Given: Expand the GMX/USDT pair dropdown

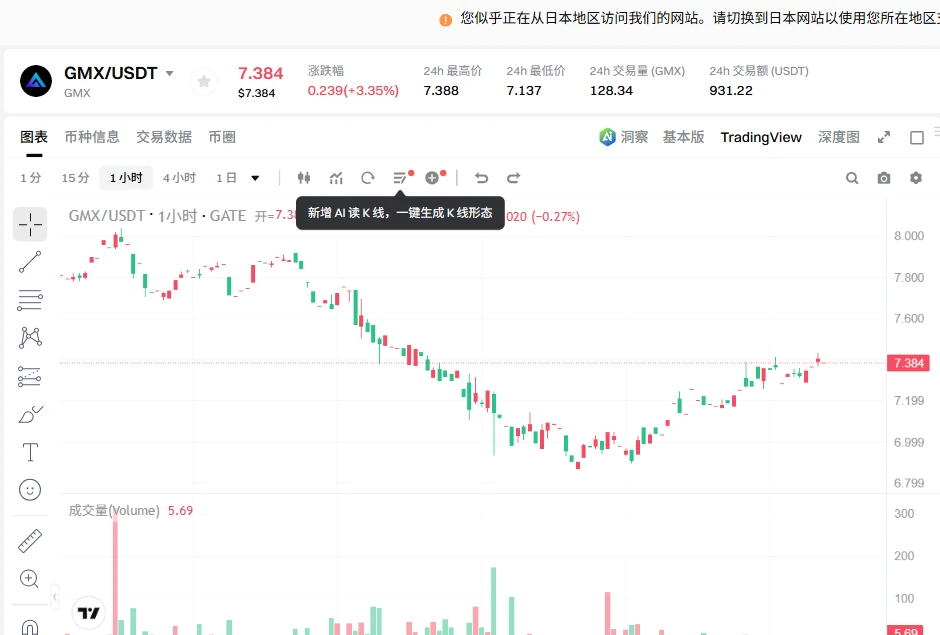Looking at the screenshot, I should pyautogui.click(x=170, y=73).
